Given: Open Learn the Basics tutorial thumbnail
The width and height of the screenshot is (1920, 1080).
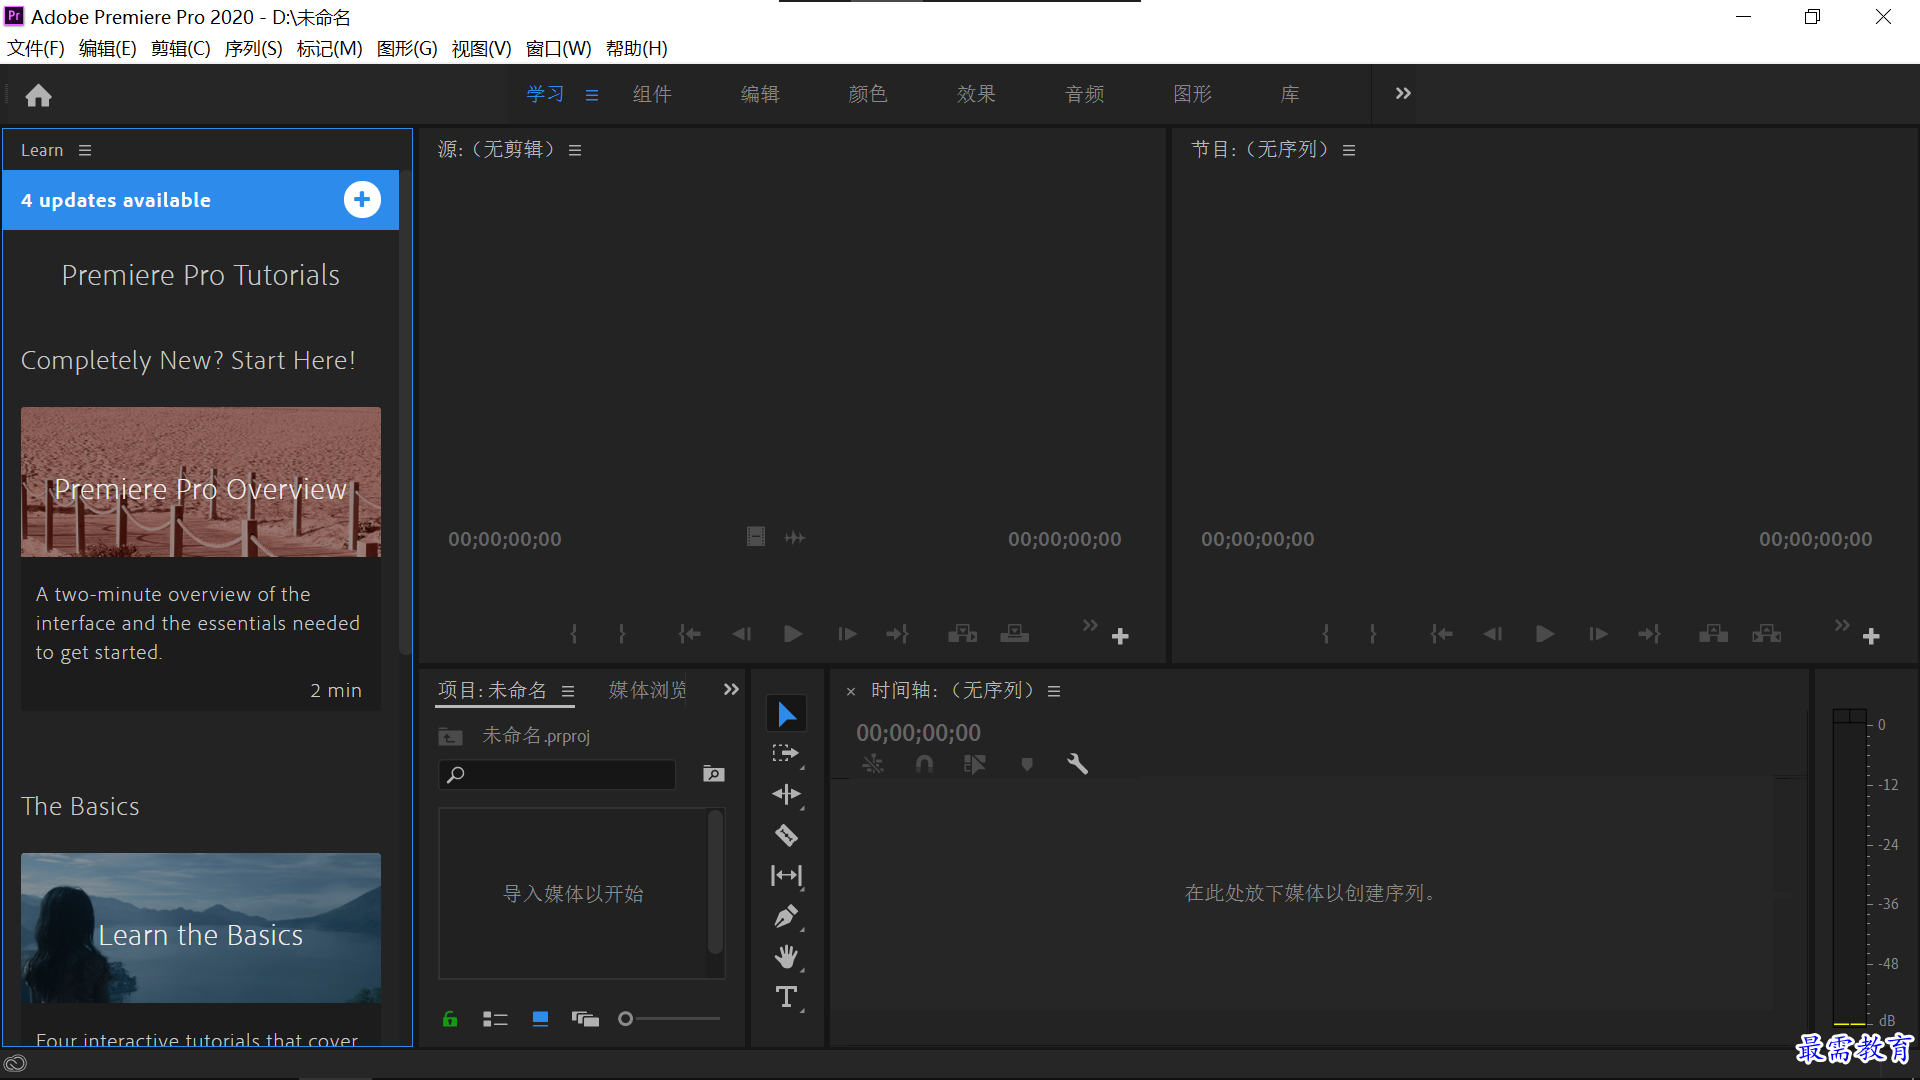Looking at the screenshot, I should [201, 928].
